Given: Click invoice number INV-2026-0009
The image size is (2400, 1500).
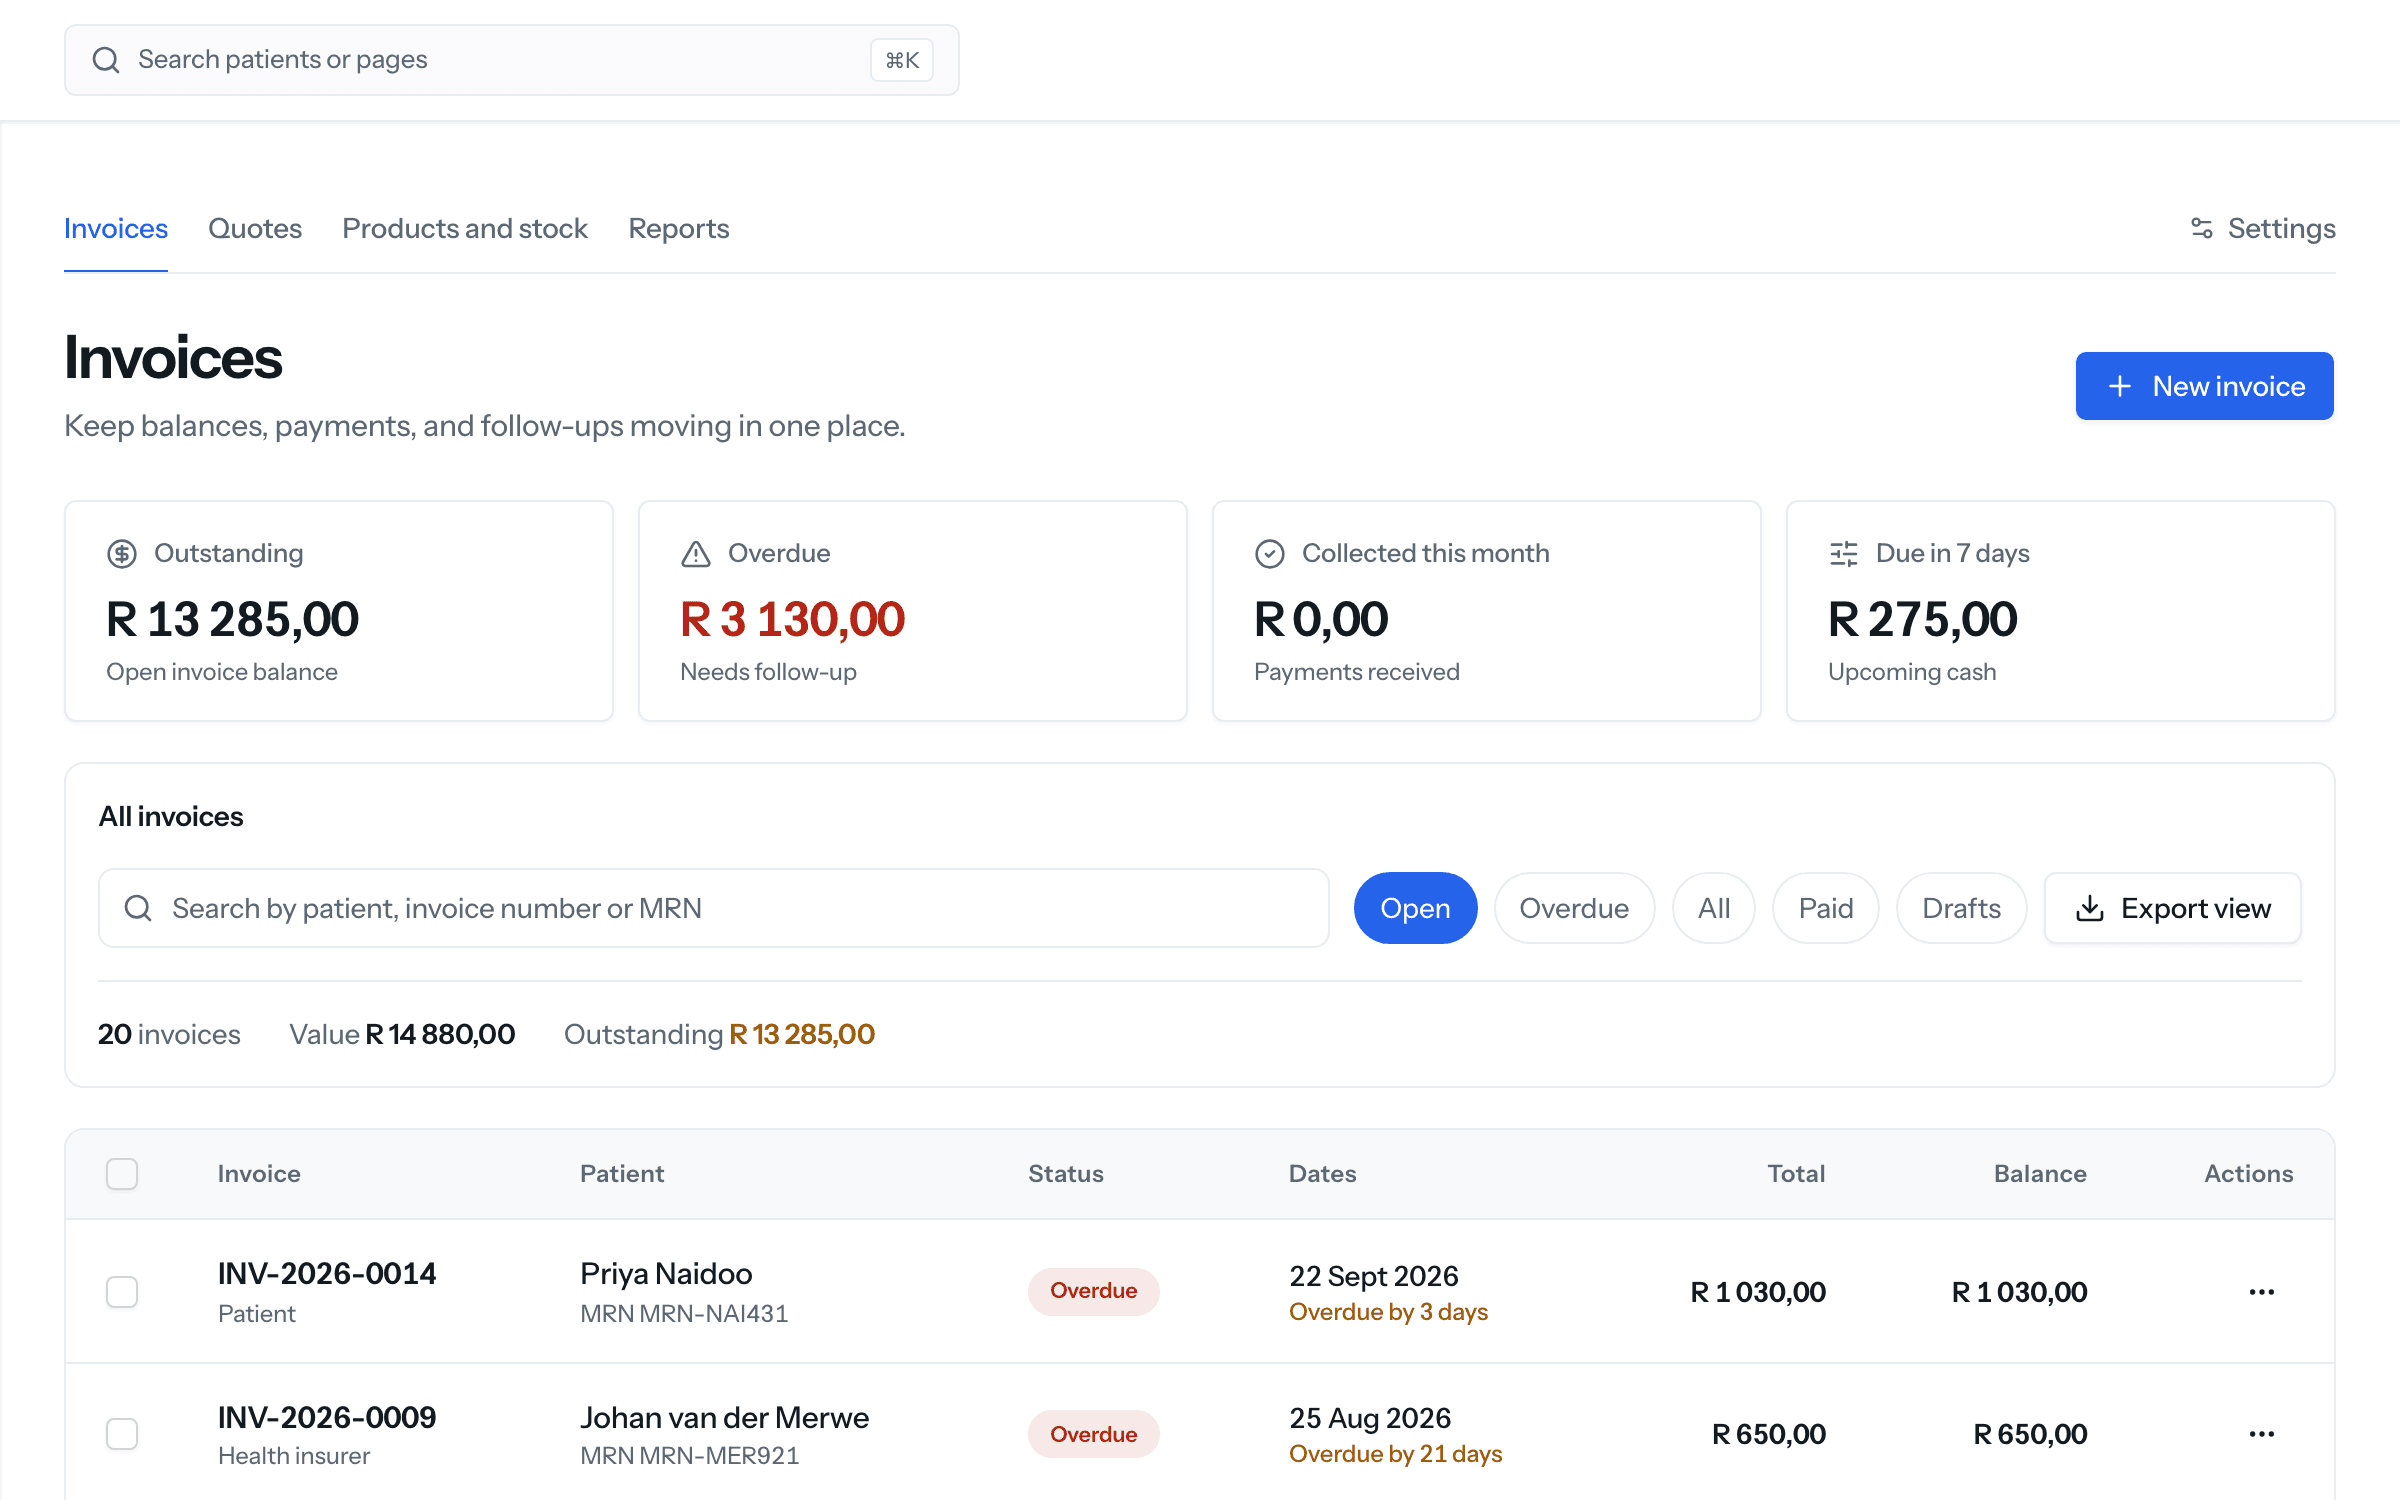Looking at the screenshot, I should [x=327, y=1417].
